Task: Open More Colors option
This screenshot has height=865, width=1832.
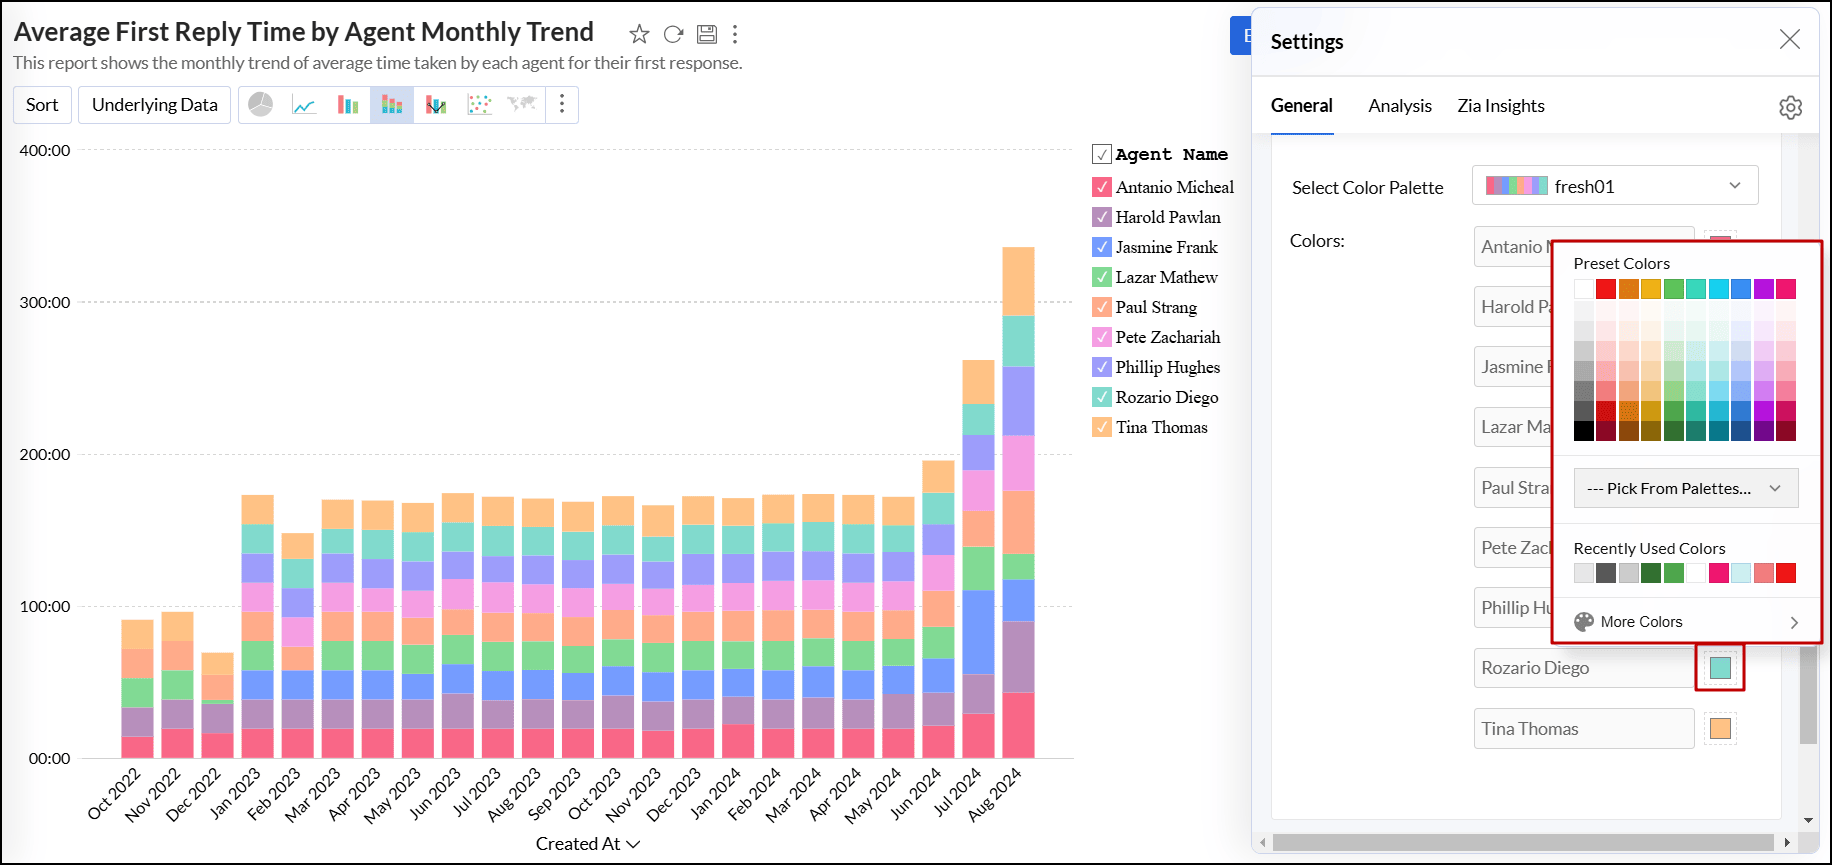Action: [1685, 622]
